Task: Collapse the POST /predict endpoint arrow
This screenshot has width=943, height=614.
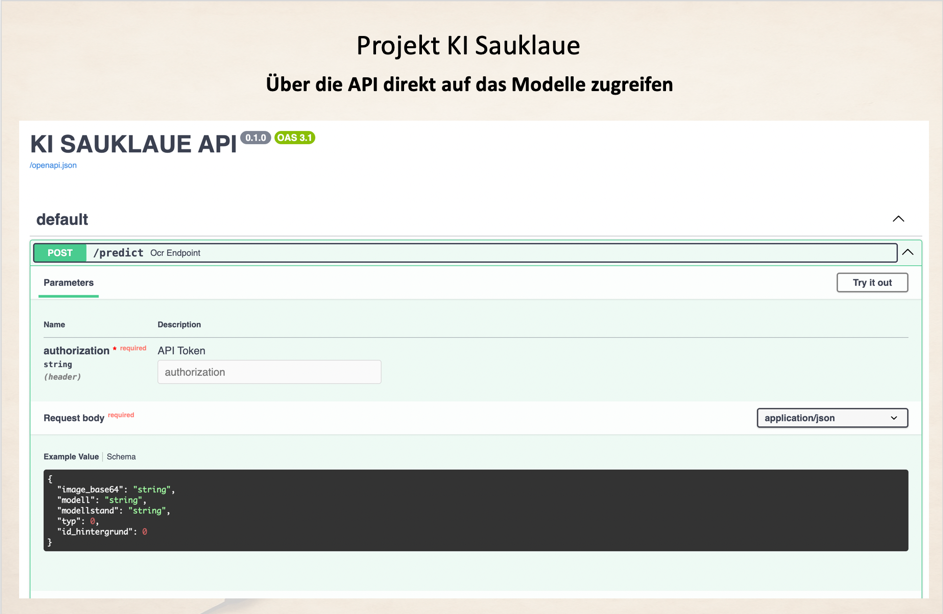Action: [x=908, y=253]
